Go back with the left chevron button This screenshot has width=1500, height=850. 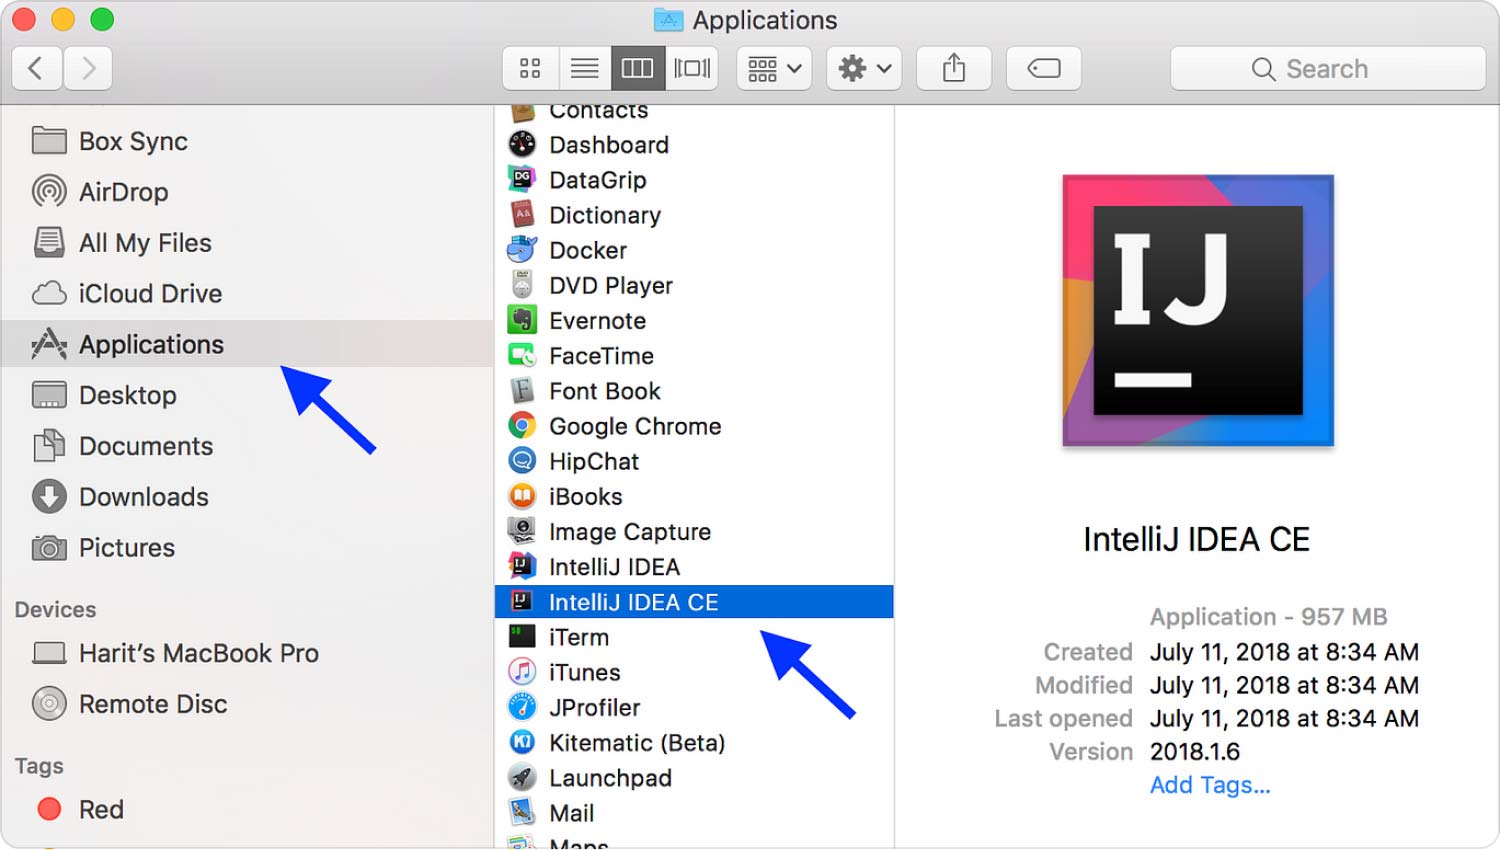click(x=37, y=69)
